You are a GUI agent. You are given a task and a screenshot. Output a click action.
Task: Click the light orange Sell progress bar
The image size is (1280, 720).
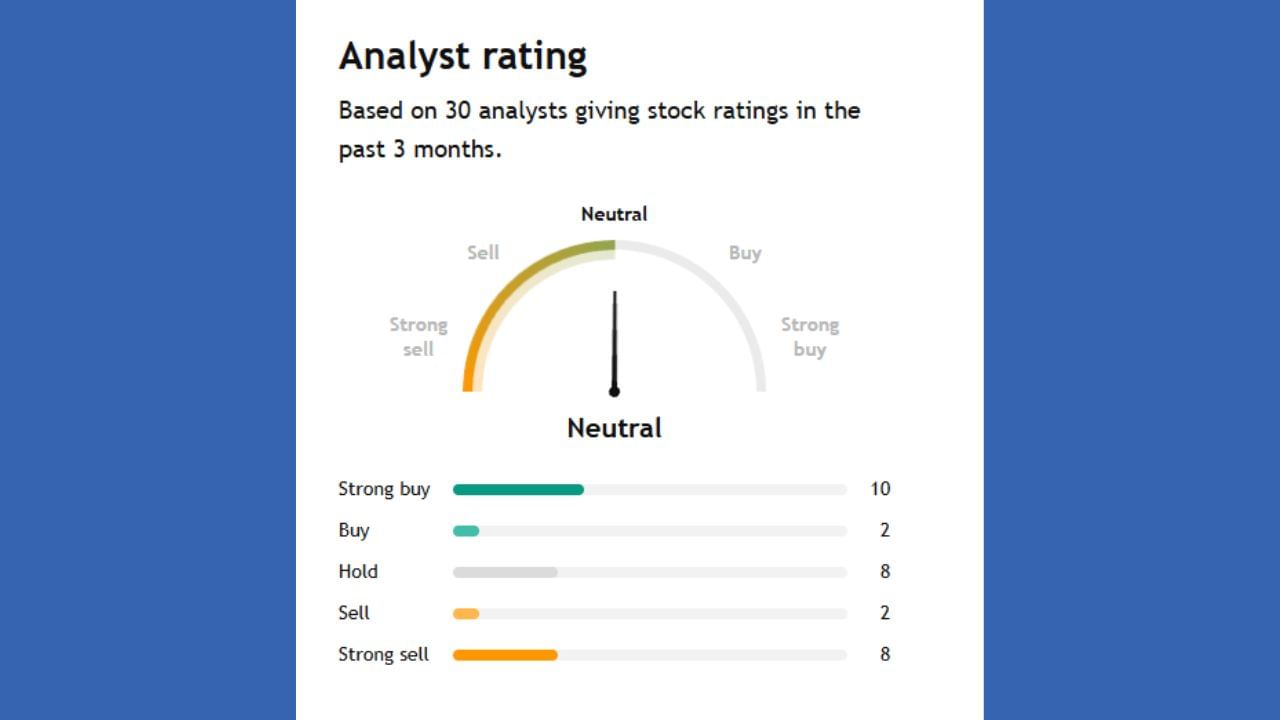[x=466, y=614]
